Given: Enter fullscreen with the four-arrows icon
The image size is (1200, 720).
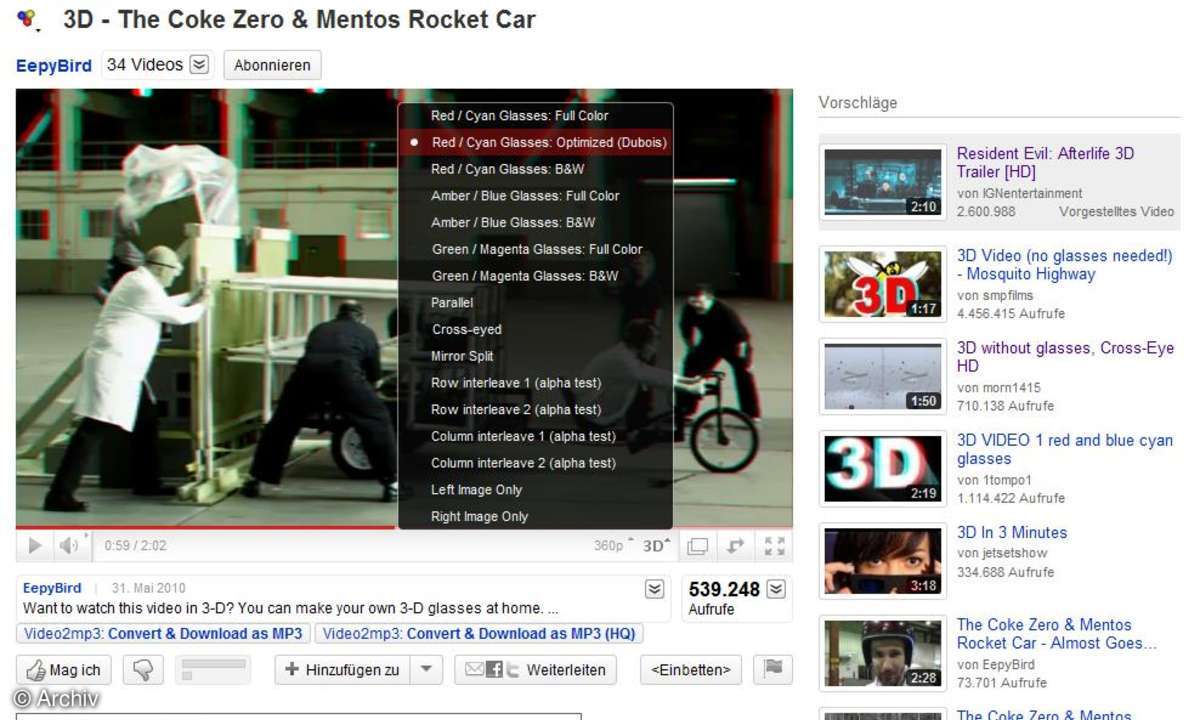Looking at the screenshot, I should tap(774, 546).
